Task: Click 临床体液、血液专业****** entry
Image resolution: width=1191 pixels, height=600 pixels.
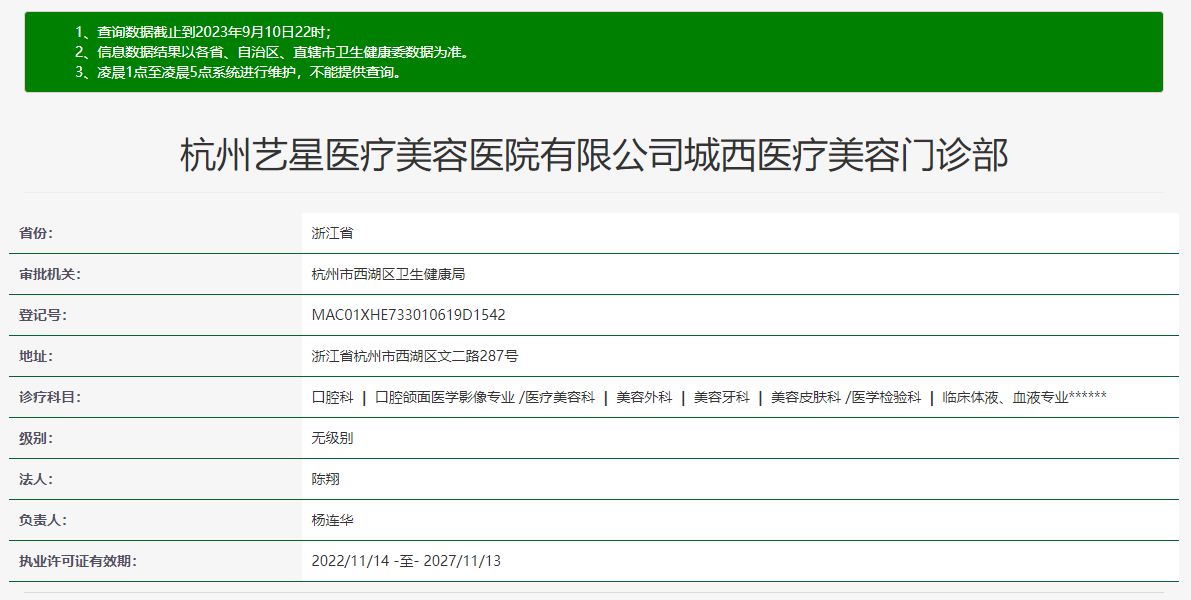Action: point(1025,397)
